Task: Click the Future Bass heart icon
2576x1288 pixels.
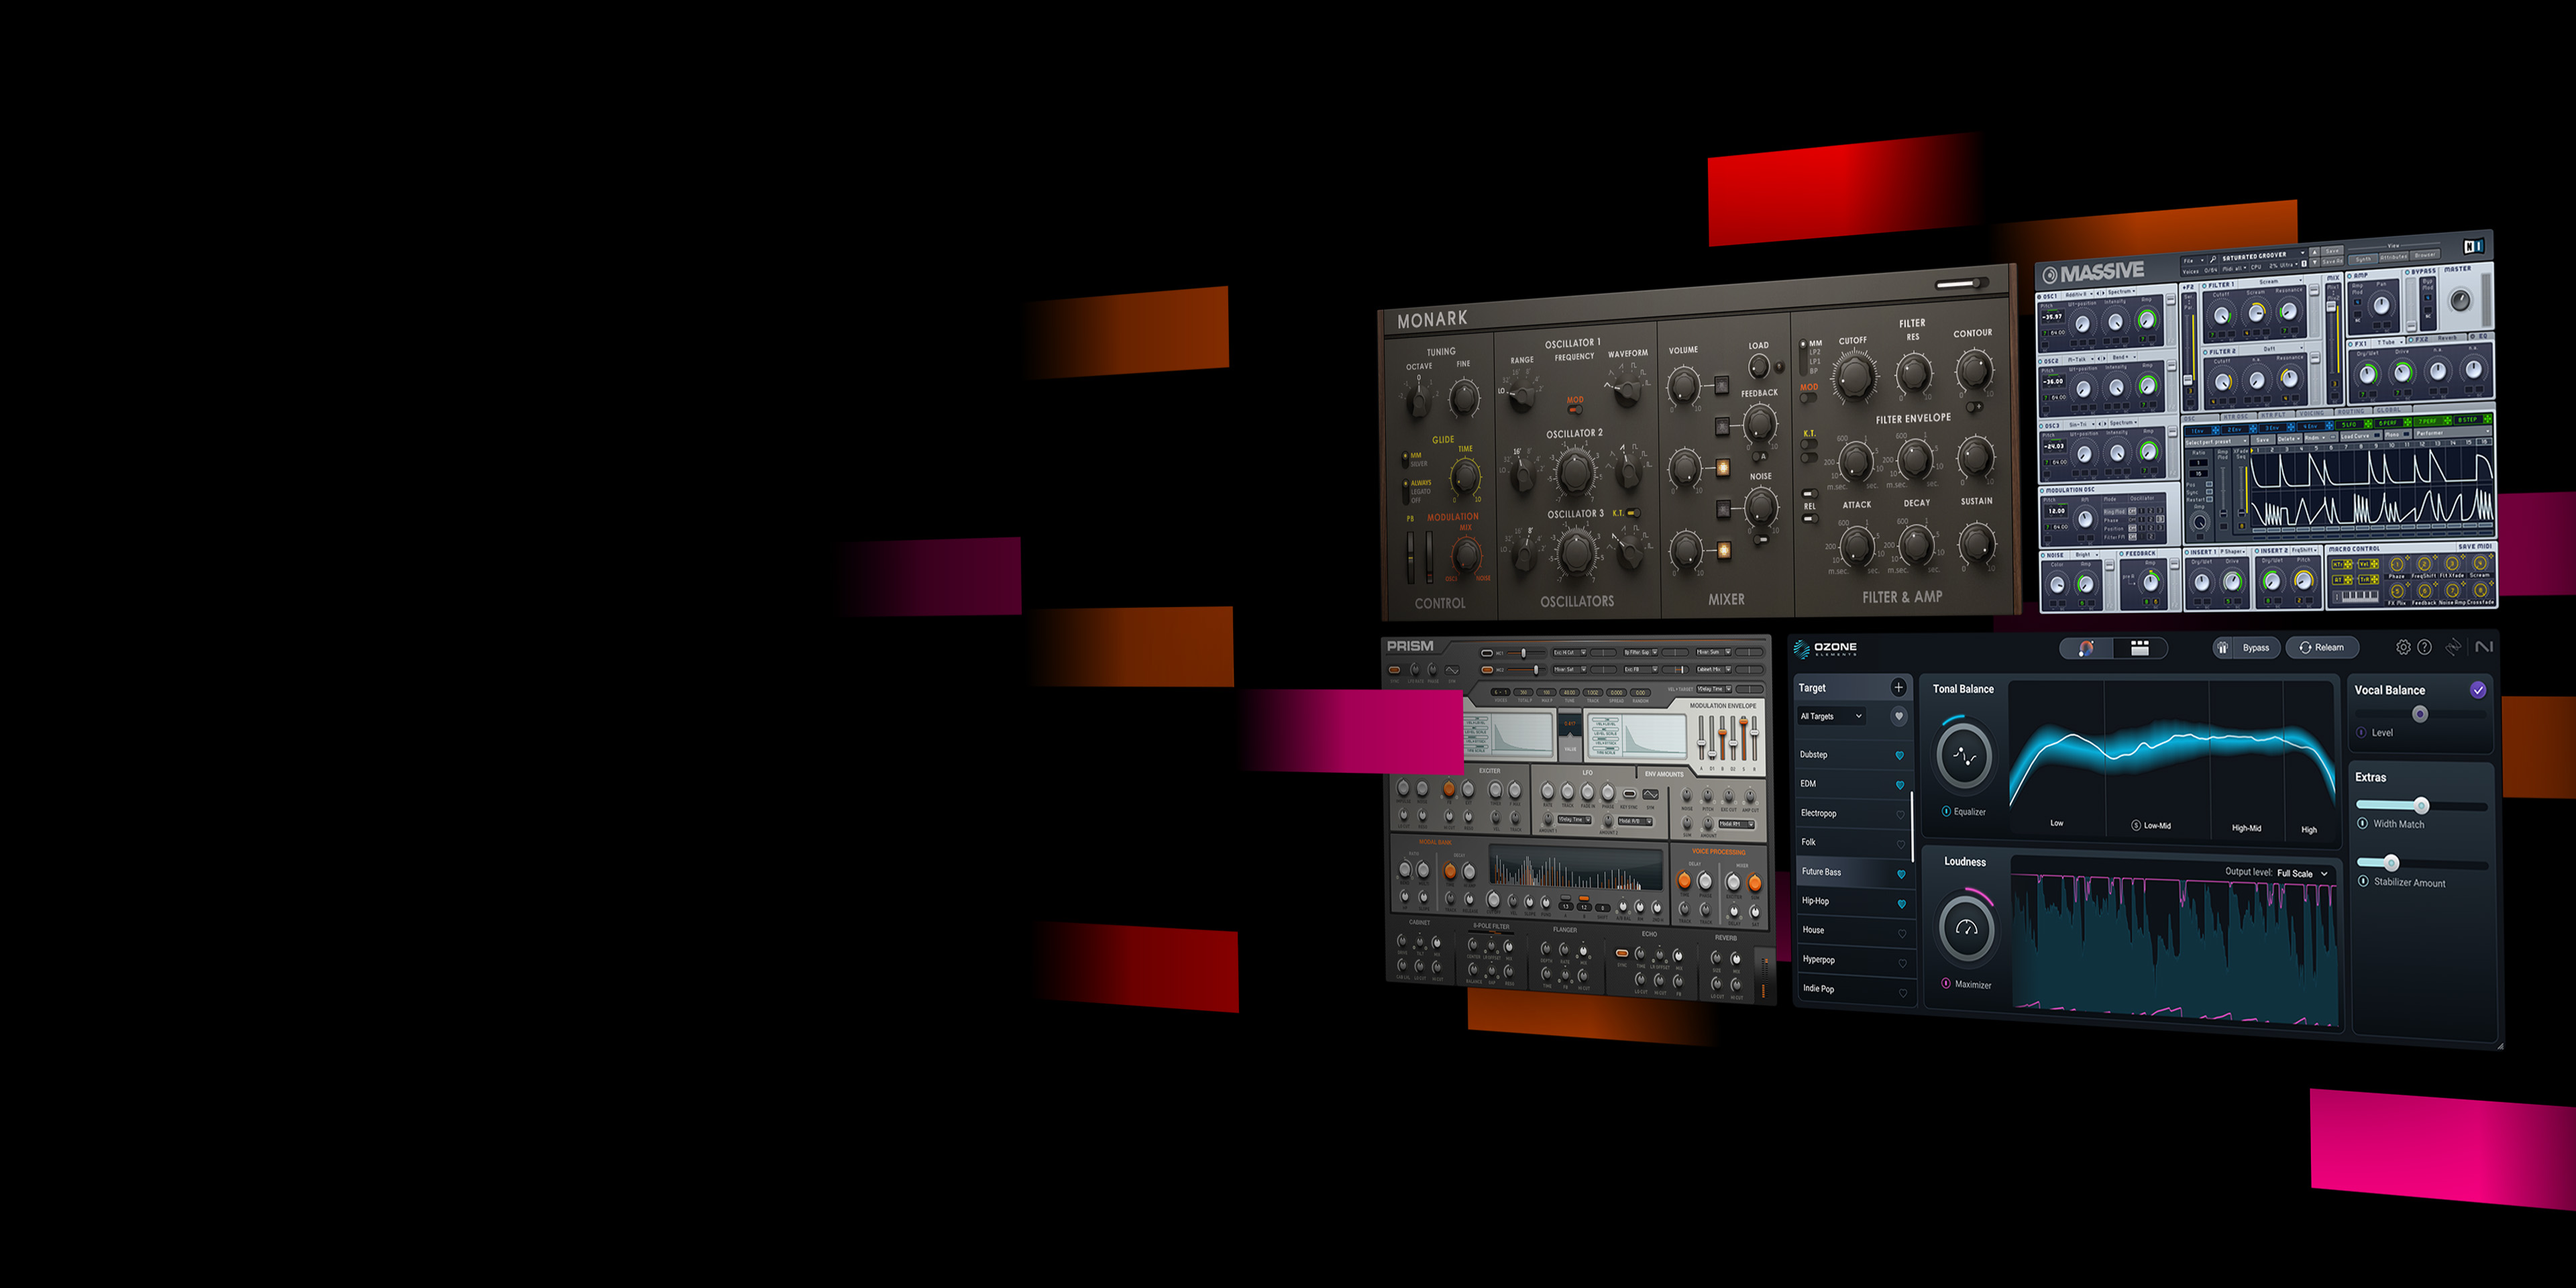Action: tap(1901, 874)
